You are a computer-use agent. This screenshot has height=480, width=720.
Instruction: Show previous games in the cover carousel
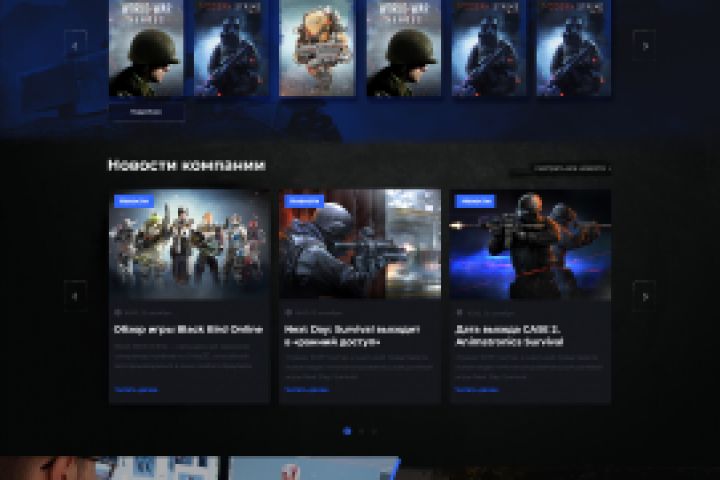(75, 45)
